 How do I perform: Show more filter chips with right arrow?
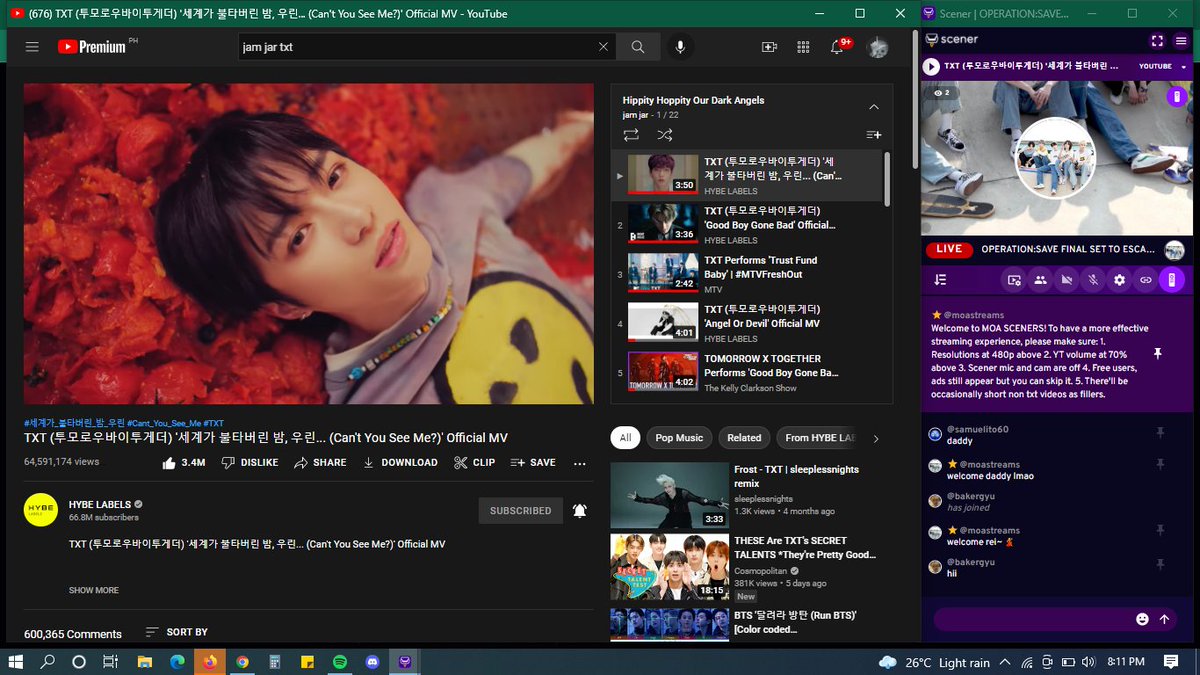[x=876, y=438]
